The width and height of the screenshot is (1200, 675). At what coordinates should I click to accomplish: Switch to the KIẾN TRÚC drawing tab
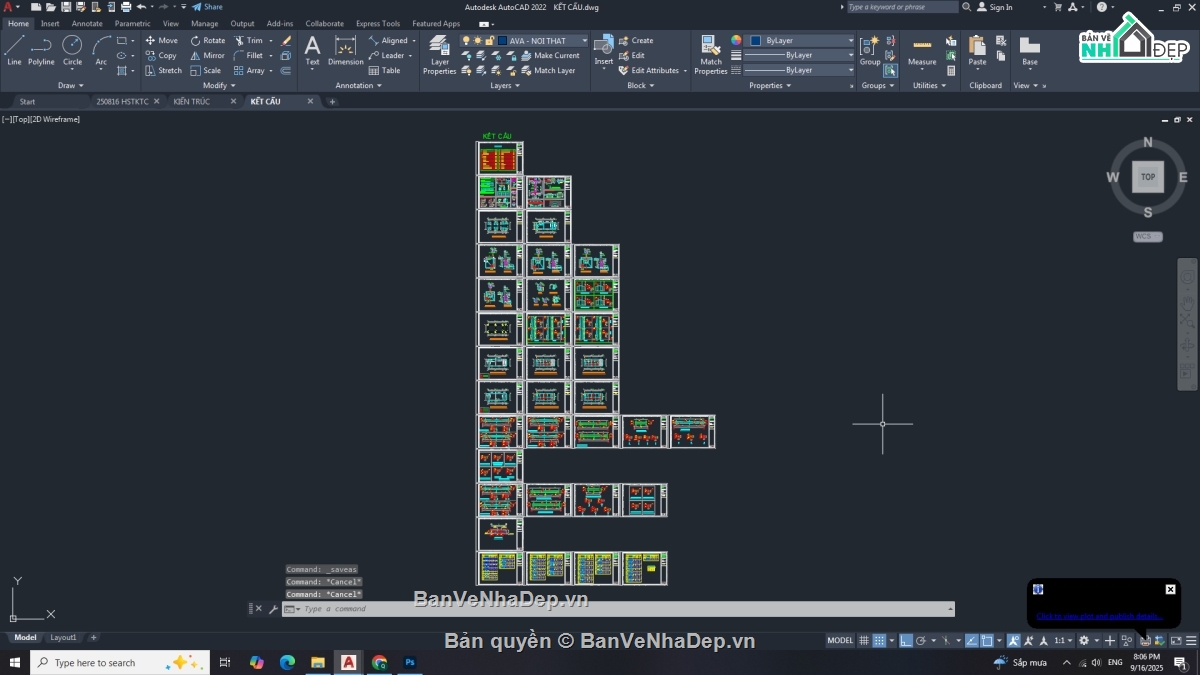192,101
